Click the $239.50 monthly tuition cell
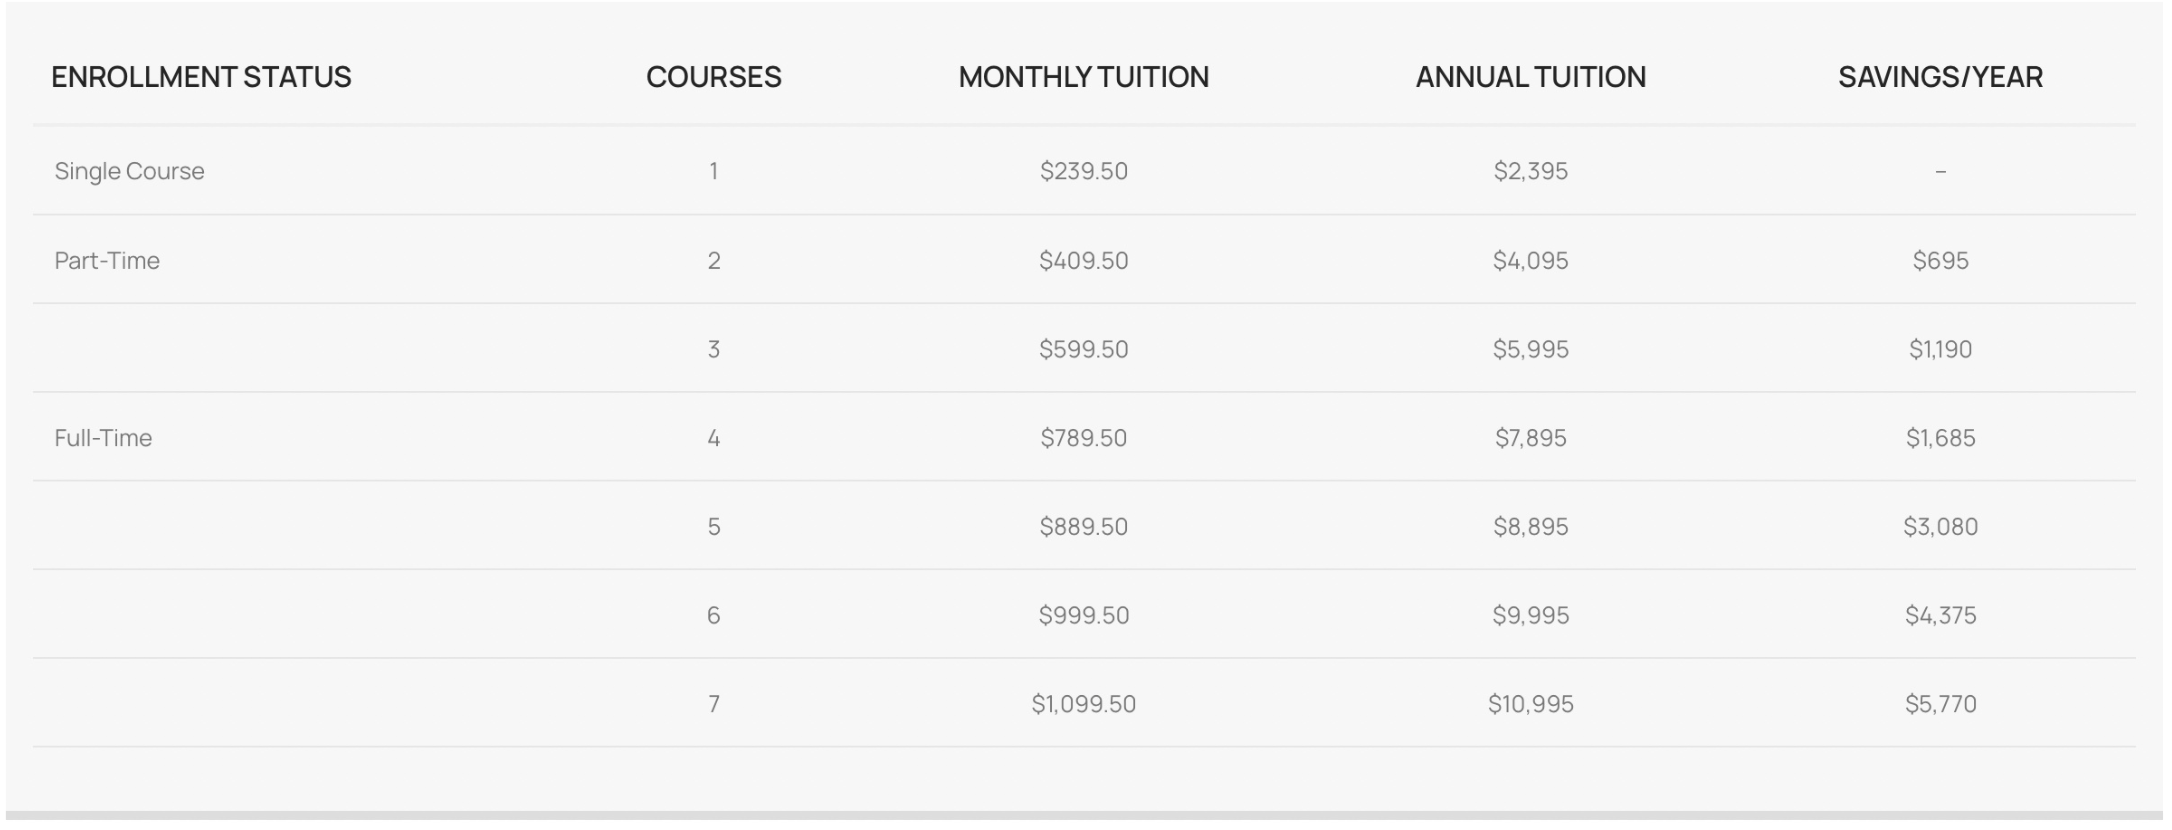 (x=1084, y=171)
